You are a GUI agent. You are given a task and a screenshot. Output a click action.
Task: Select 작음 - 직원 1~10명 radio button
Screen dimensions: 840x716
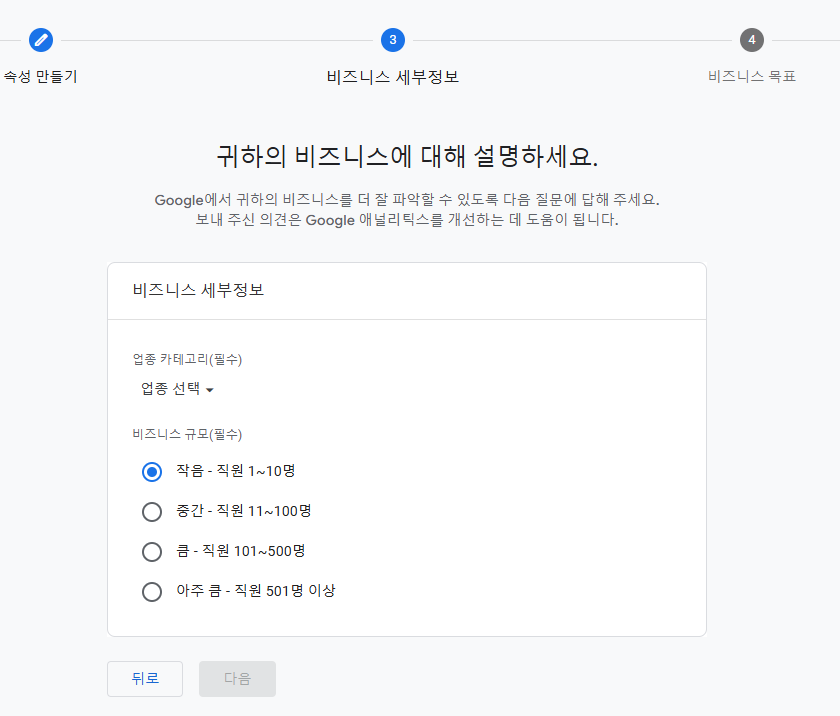152,472
